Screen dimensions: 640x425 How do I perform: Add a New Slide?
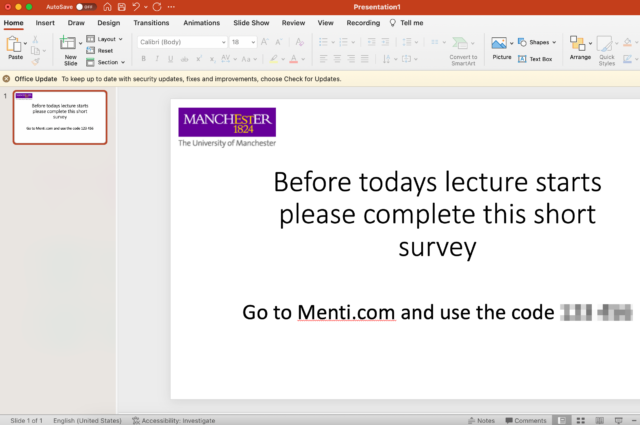70,51
